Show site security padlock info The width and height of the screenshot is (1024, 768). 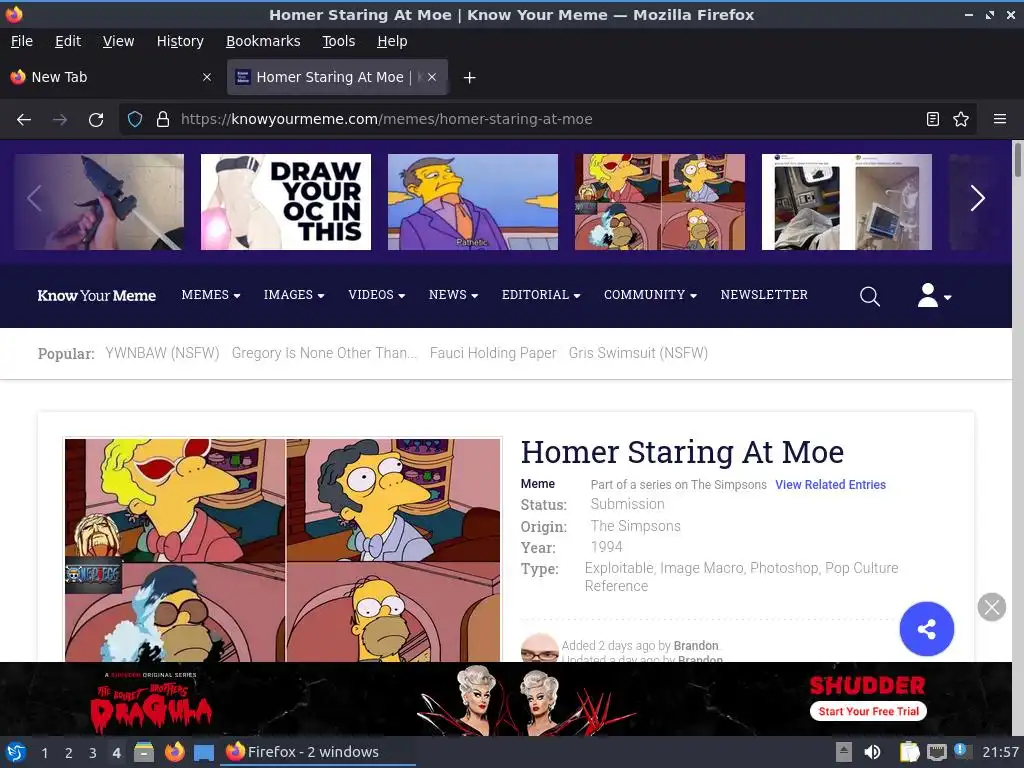point(163,119)
